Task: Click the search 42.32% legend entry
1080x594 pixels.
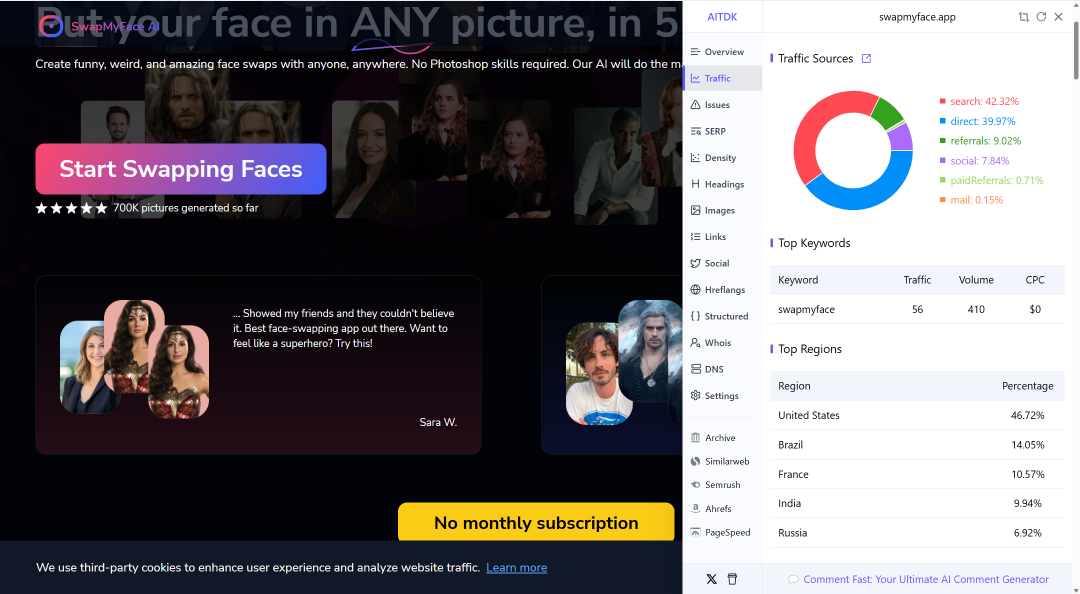Action: (979, 101)
